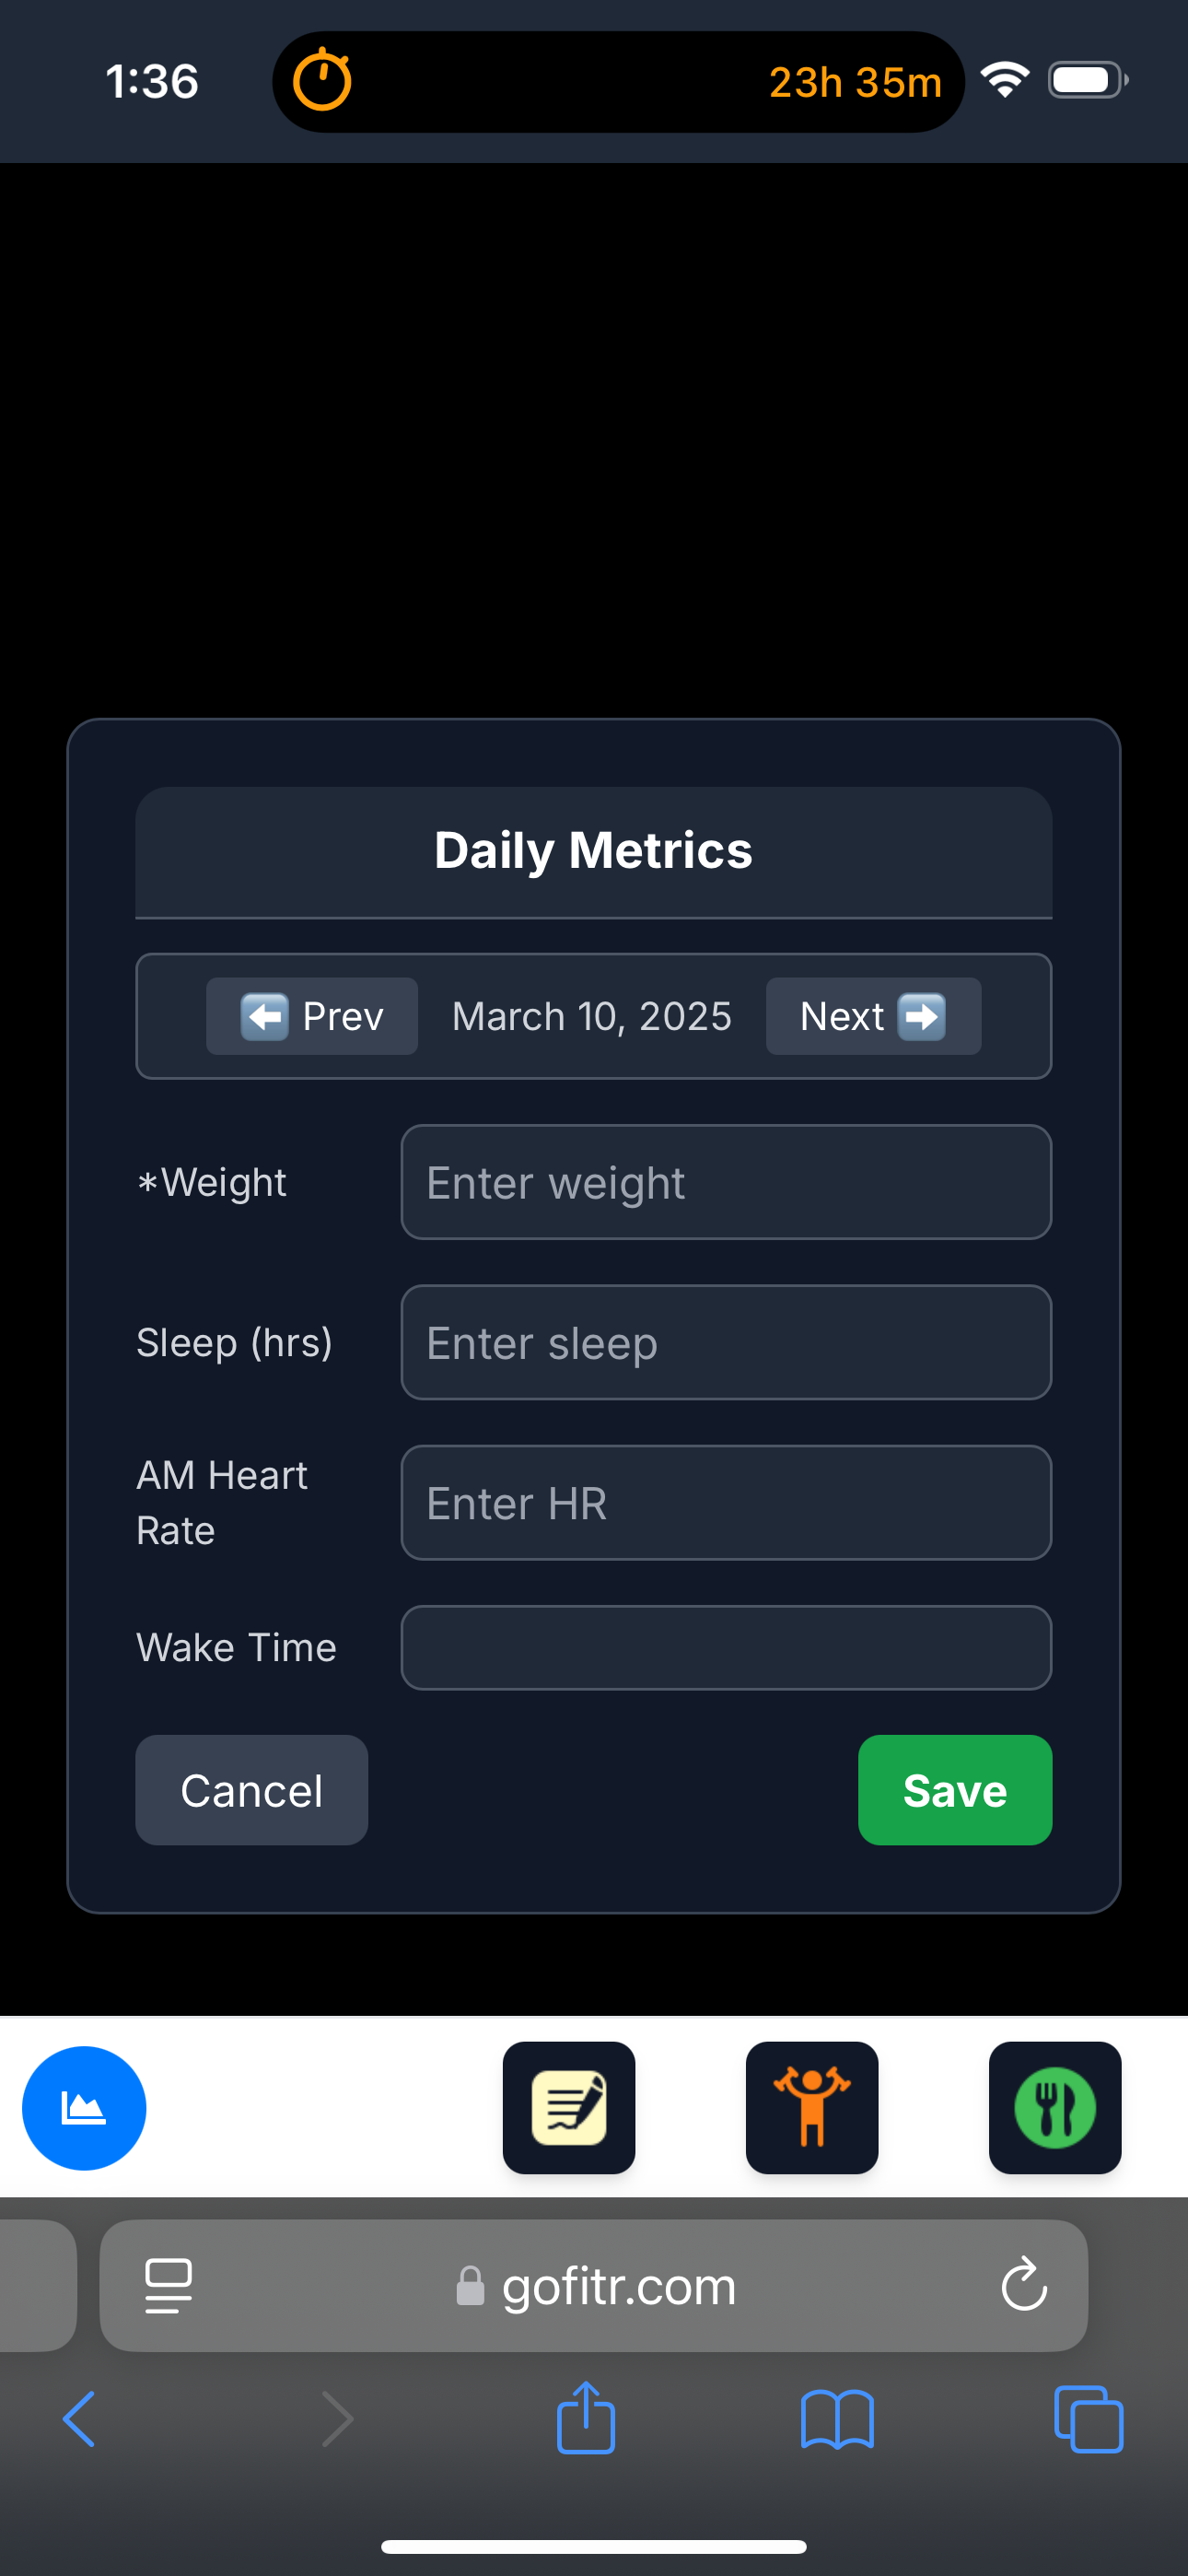Tap the orange timer icon in Dynamic Island

(x=322, y=80)
